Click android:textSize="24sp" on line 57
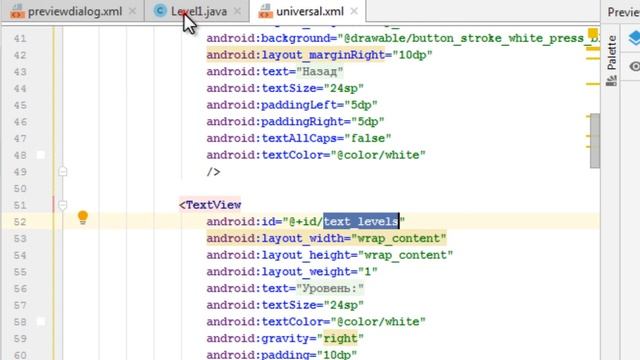This screenshot has width=640, height=360. (x=285, y=305)
